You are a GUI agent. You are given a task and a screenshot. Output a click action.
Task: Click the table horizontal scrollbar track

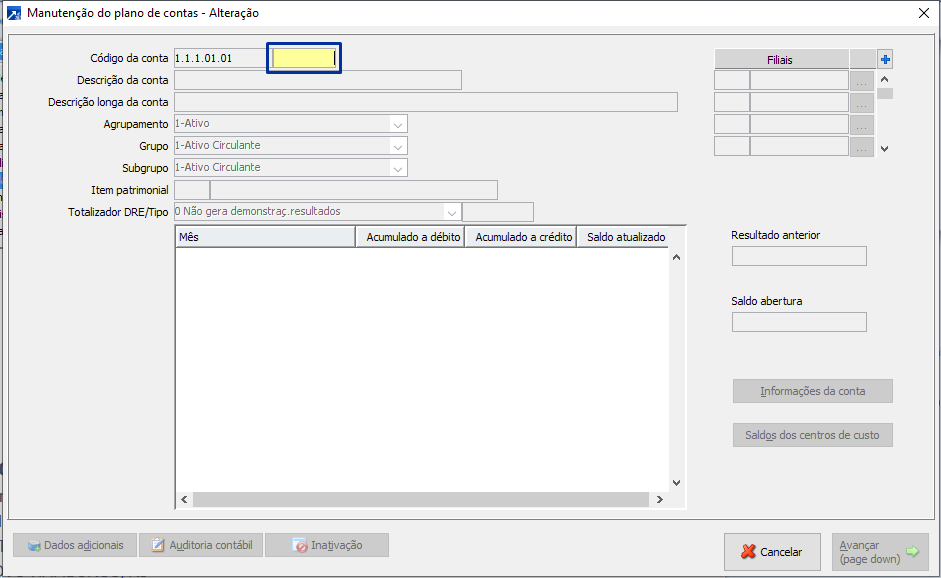(421, 499)
